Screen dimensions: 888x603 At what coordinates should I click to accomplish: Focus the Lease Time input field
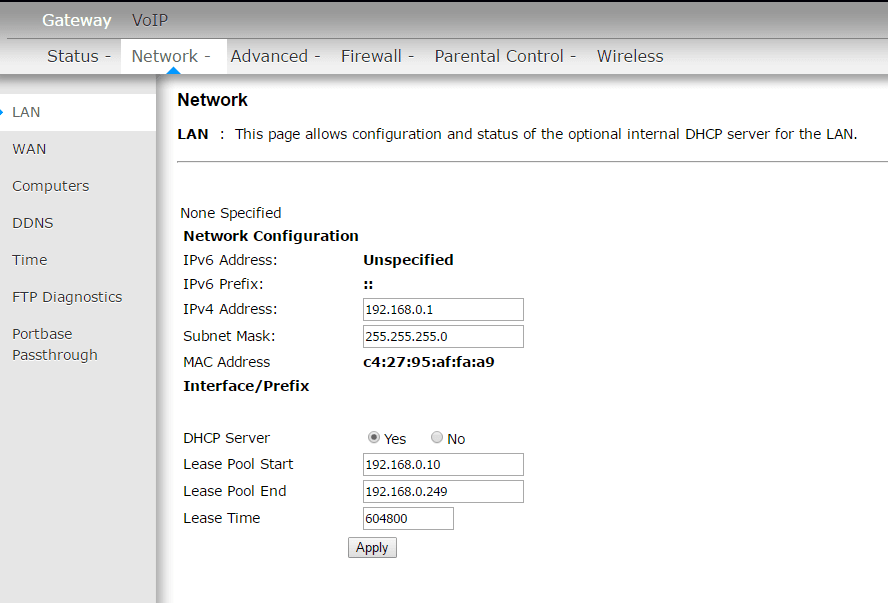(x=408, y=518)
